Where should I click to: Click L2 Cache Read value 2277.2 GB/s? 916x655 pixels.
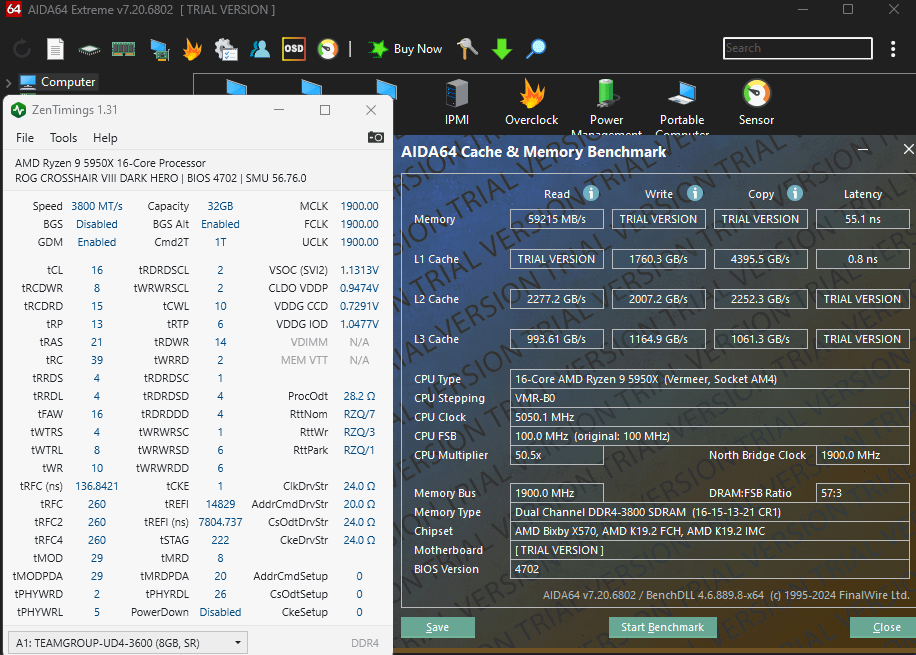(556, 299)
